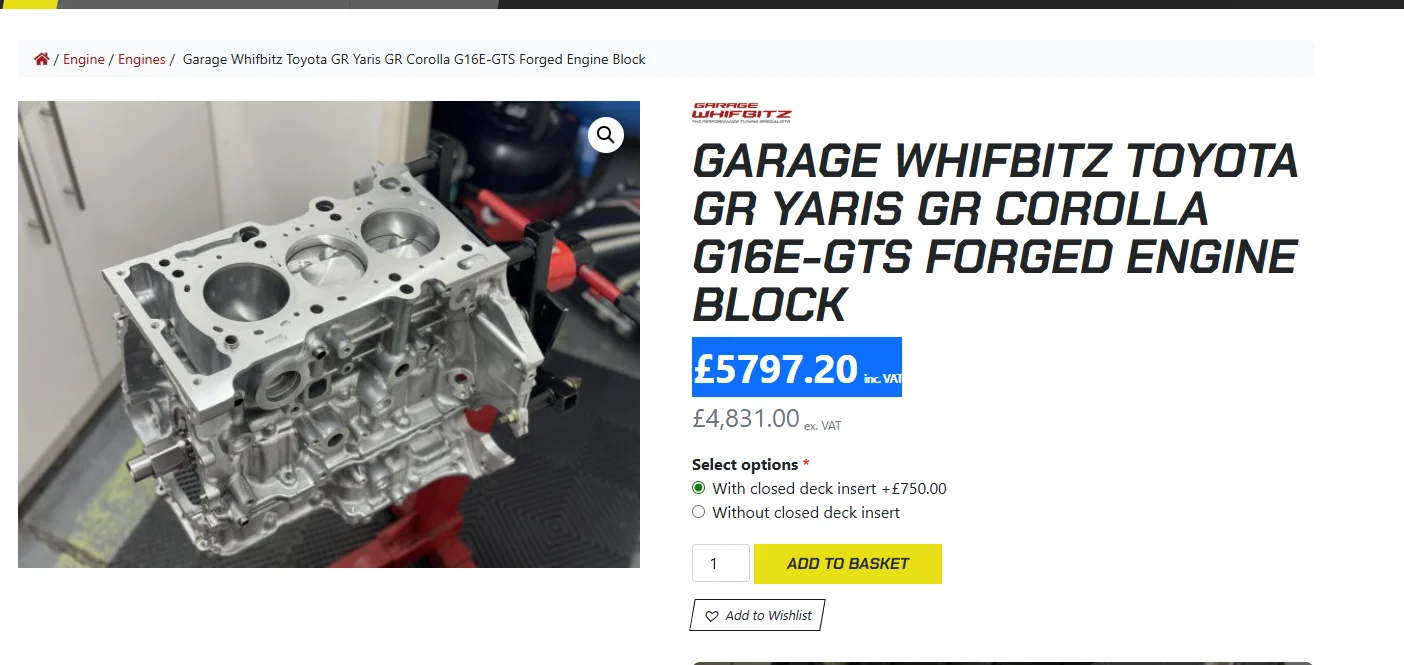Click the heart icon beside Add to Wishlist

[x=712, y=616]
